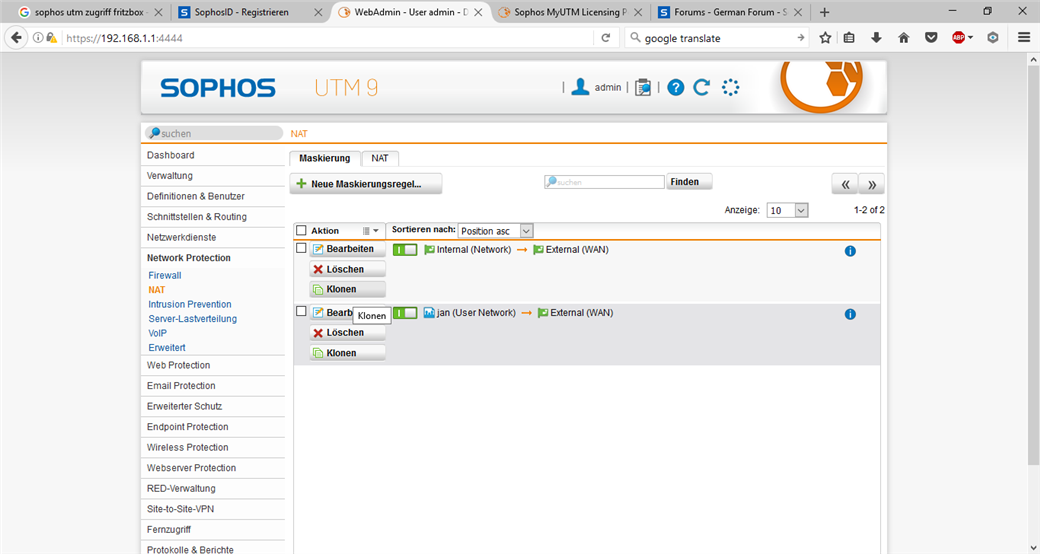Click Neue Maskierungsregel button
Viewport: 1040px width, 554px height.
[365, 184]
